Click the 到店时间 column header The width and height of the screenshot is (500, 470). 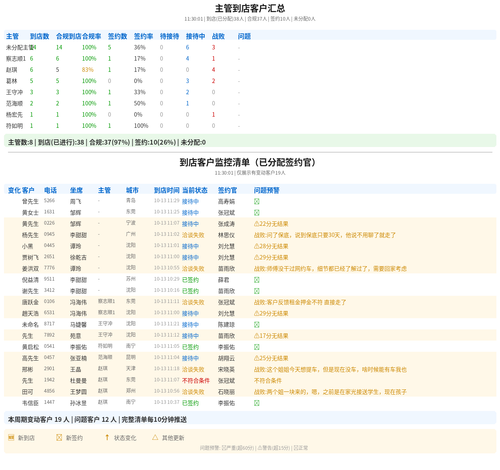[x=167, y=190]
